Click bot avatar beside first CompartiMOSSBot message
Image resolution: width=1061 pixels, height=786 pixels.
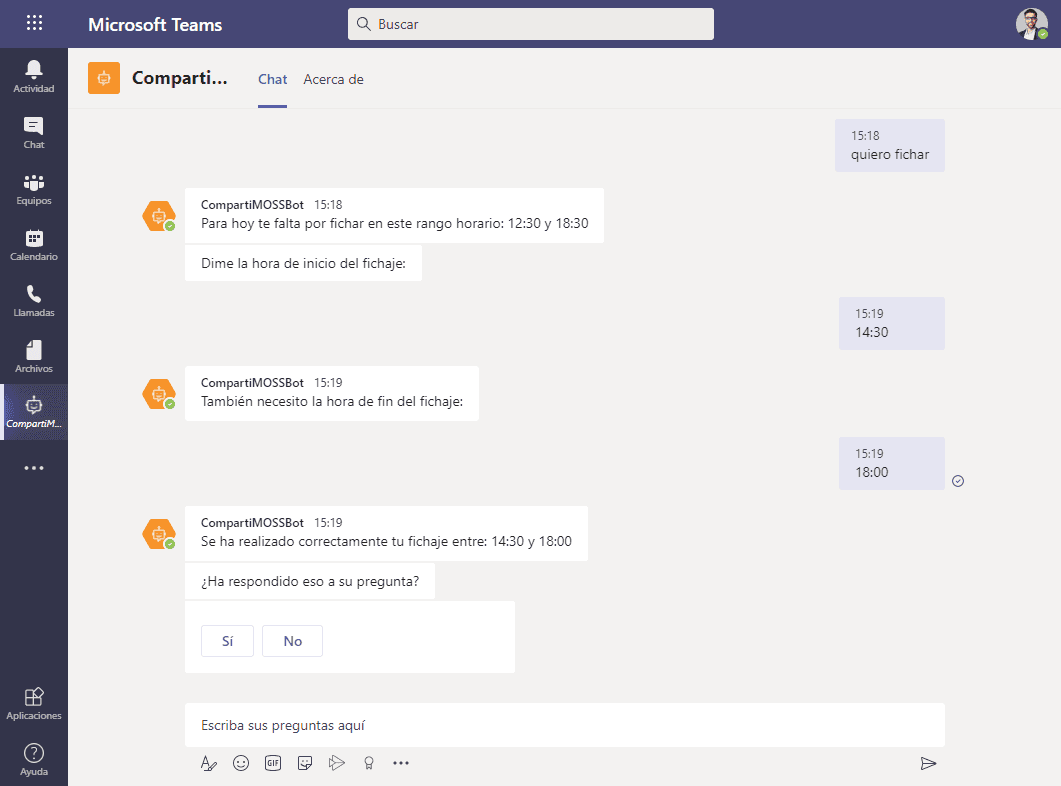coord(159,216)
